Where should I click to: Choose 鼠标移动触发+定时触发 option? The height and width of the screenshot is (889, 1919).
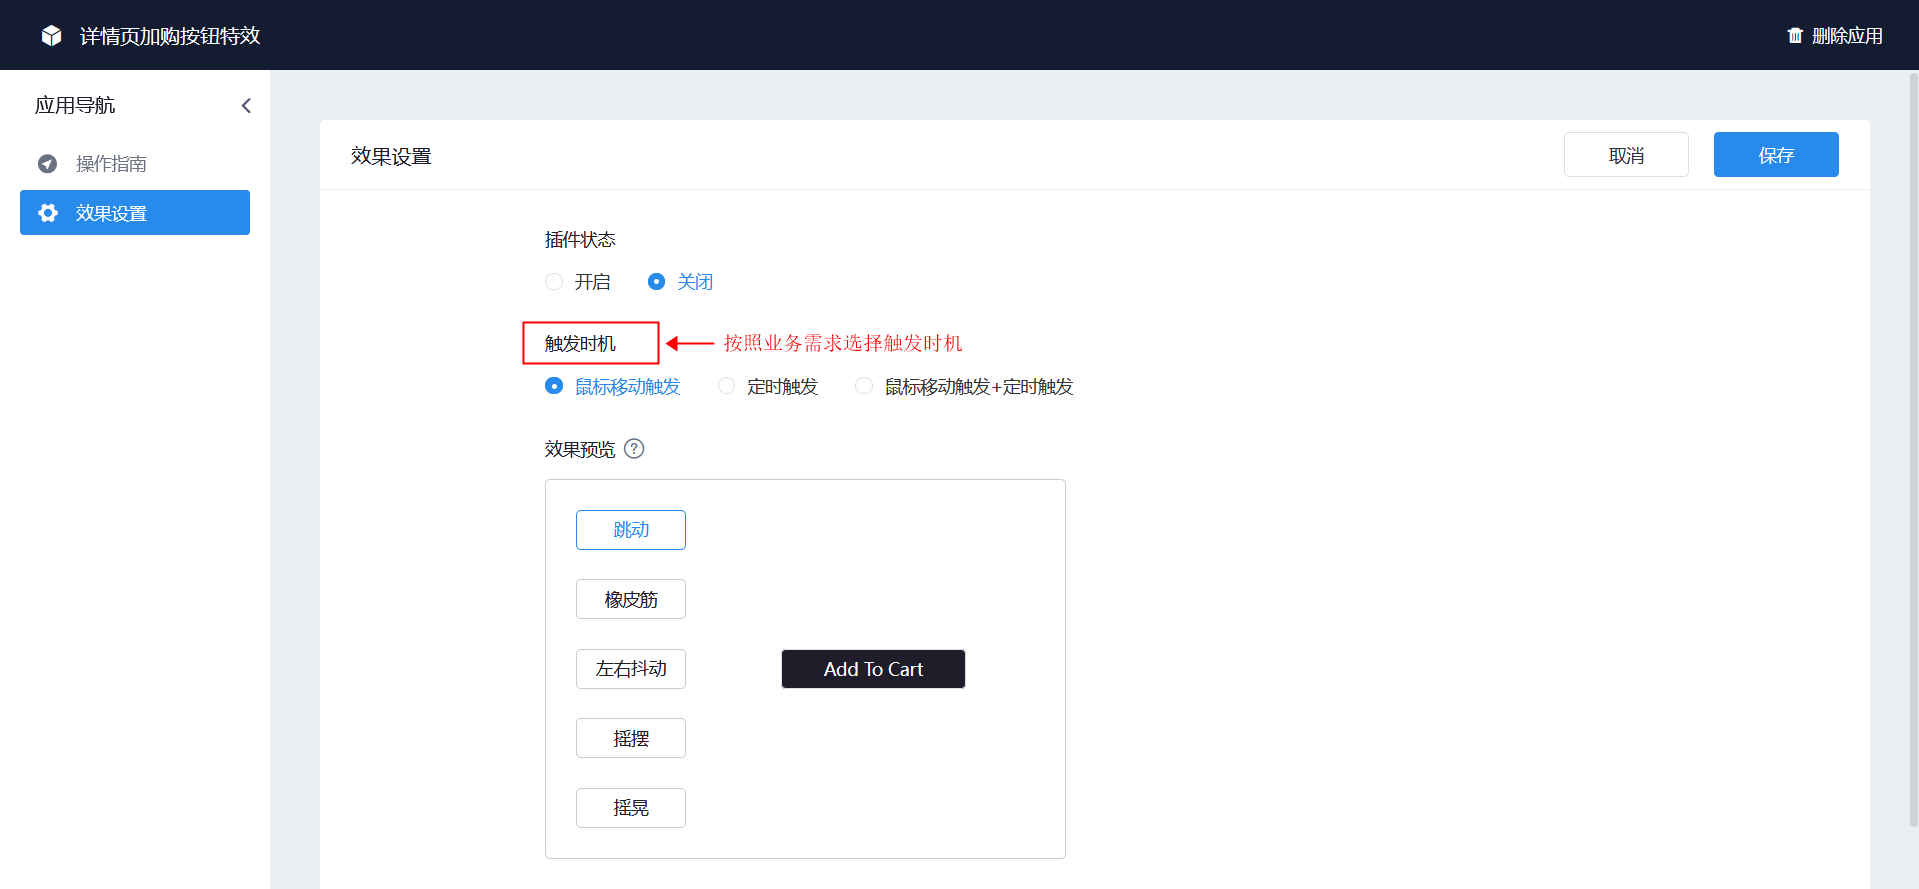(864, 386)
